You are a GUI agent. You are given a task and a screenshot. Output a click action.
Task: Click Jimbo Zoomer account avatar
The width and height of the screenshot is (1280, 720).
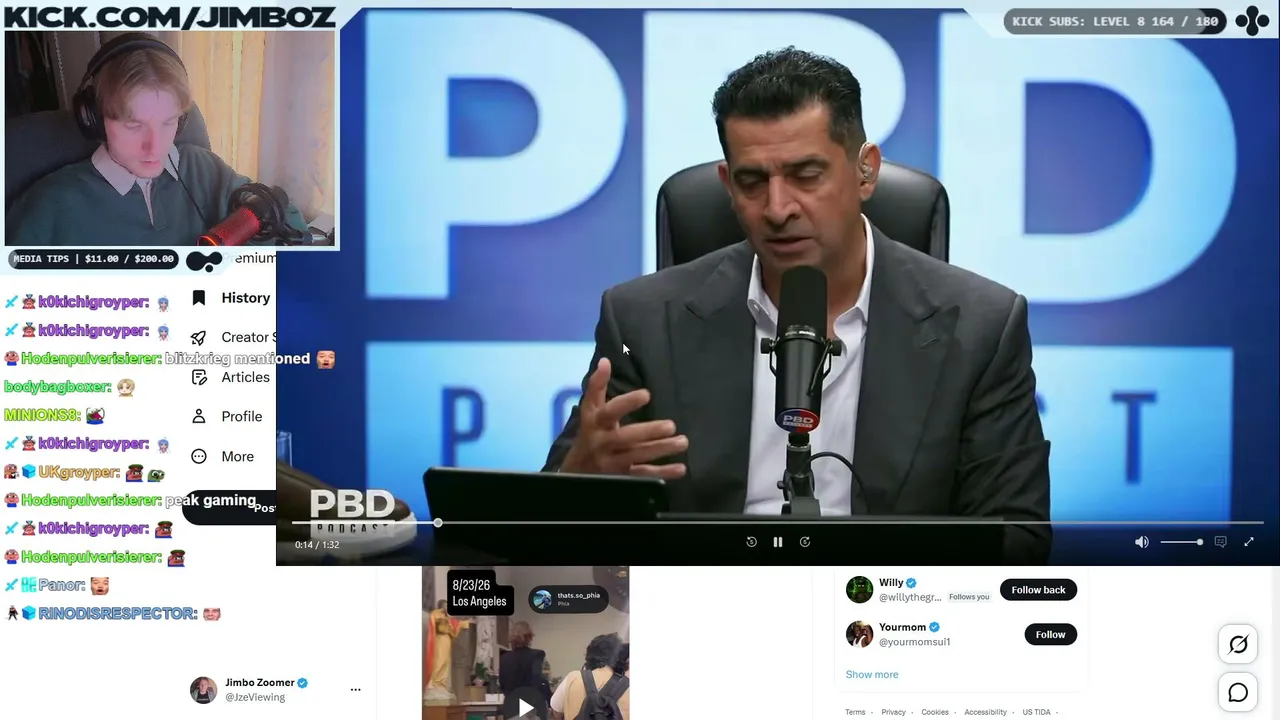coord(203,690)
